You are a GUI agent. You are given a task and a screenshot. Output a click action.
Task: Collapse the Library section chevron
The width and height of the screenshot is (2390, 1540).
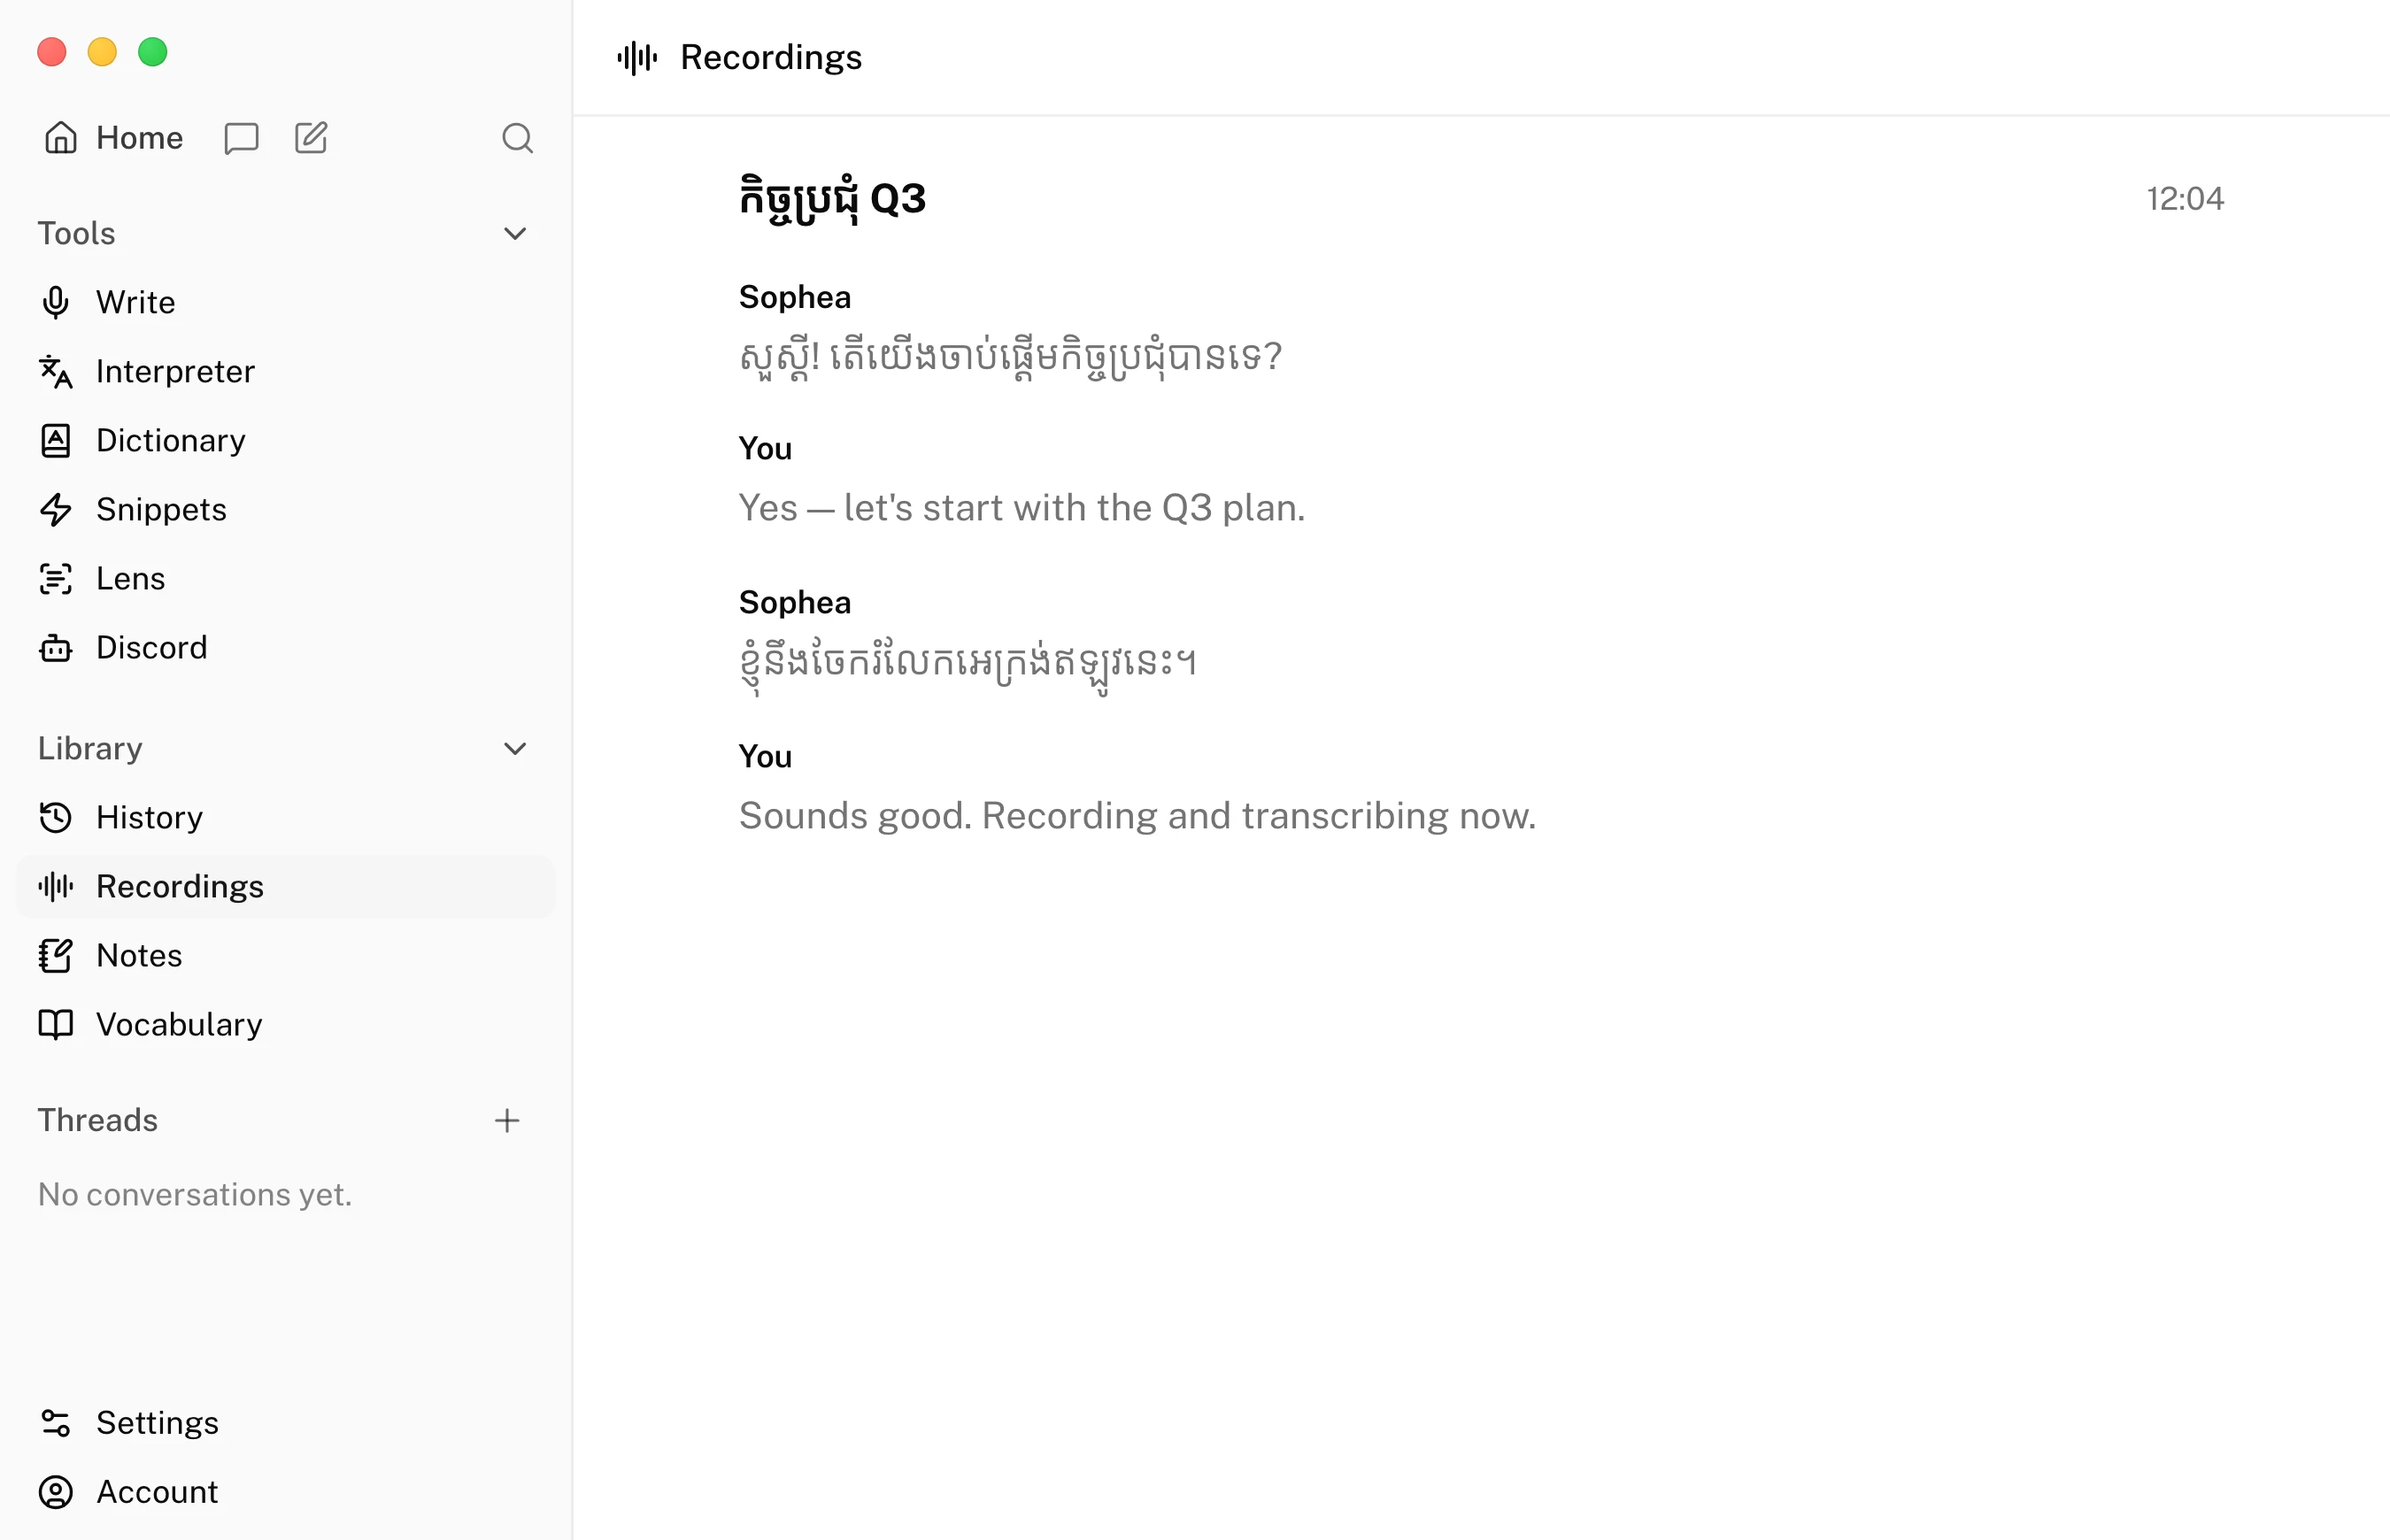click(x=515, y=748)
